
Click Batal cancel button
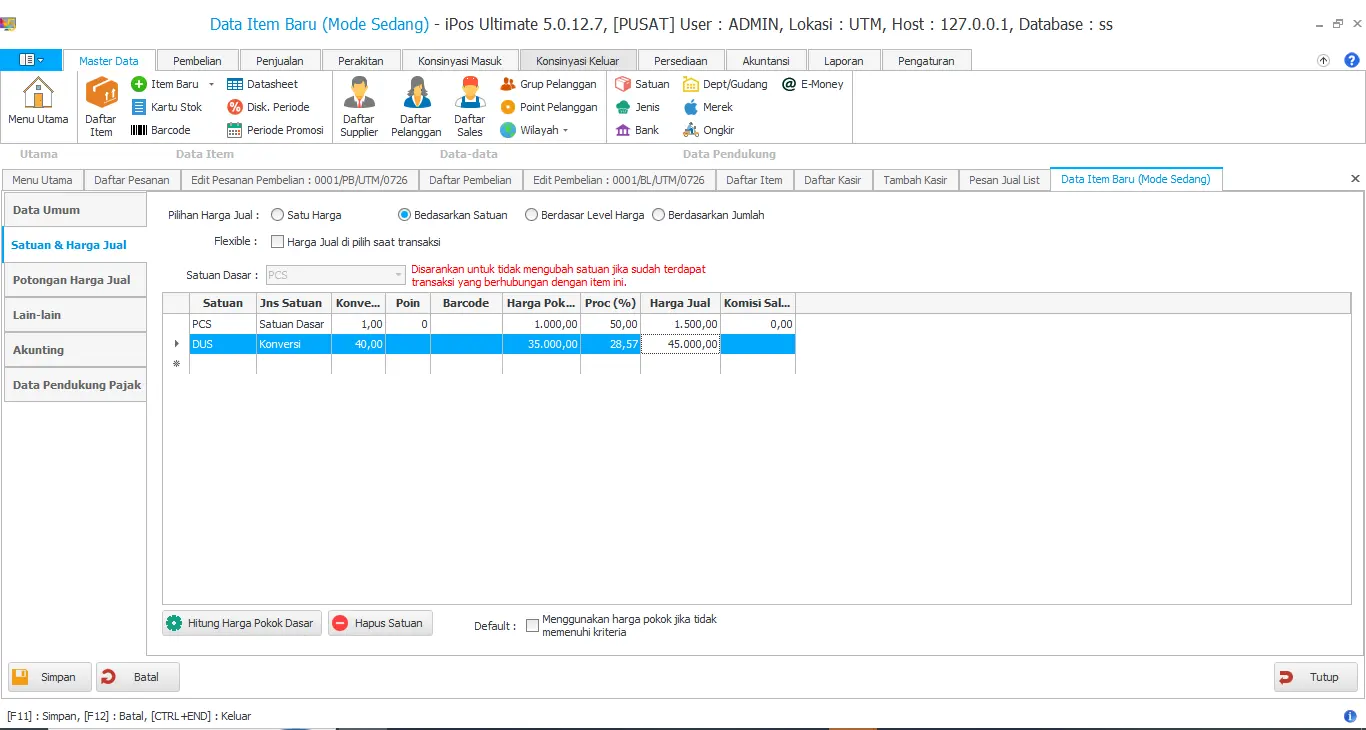click(x=138, y=677)
